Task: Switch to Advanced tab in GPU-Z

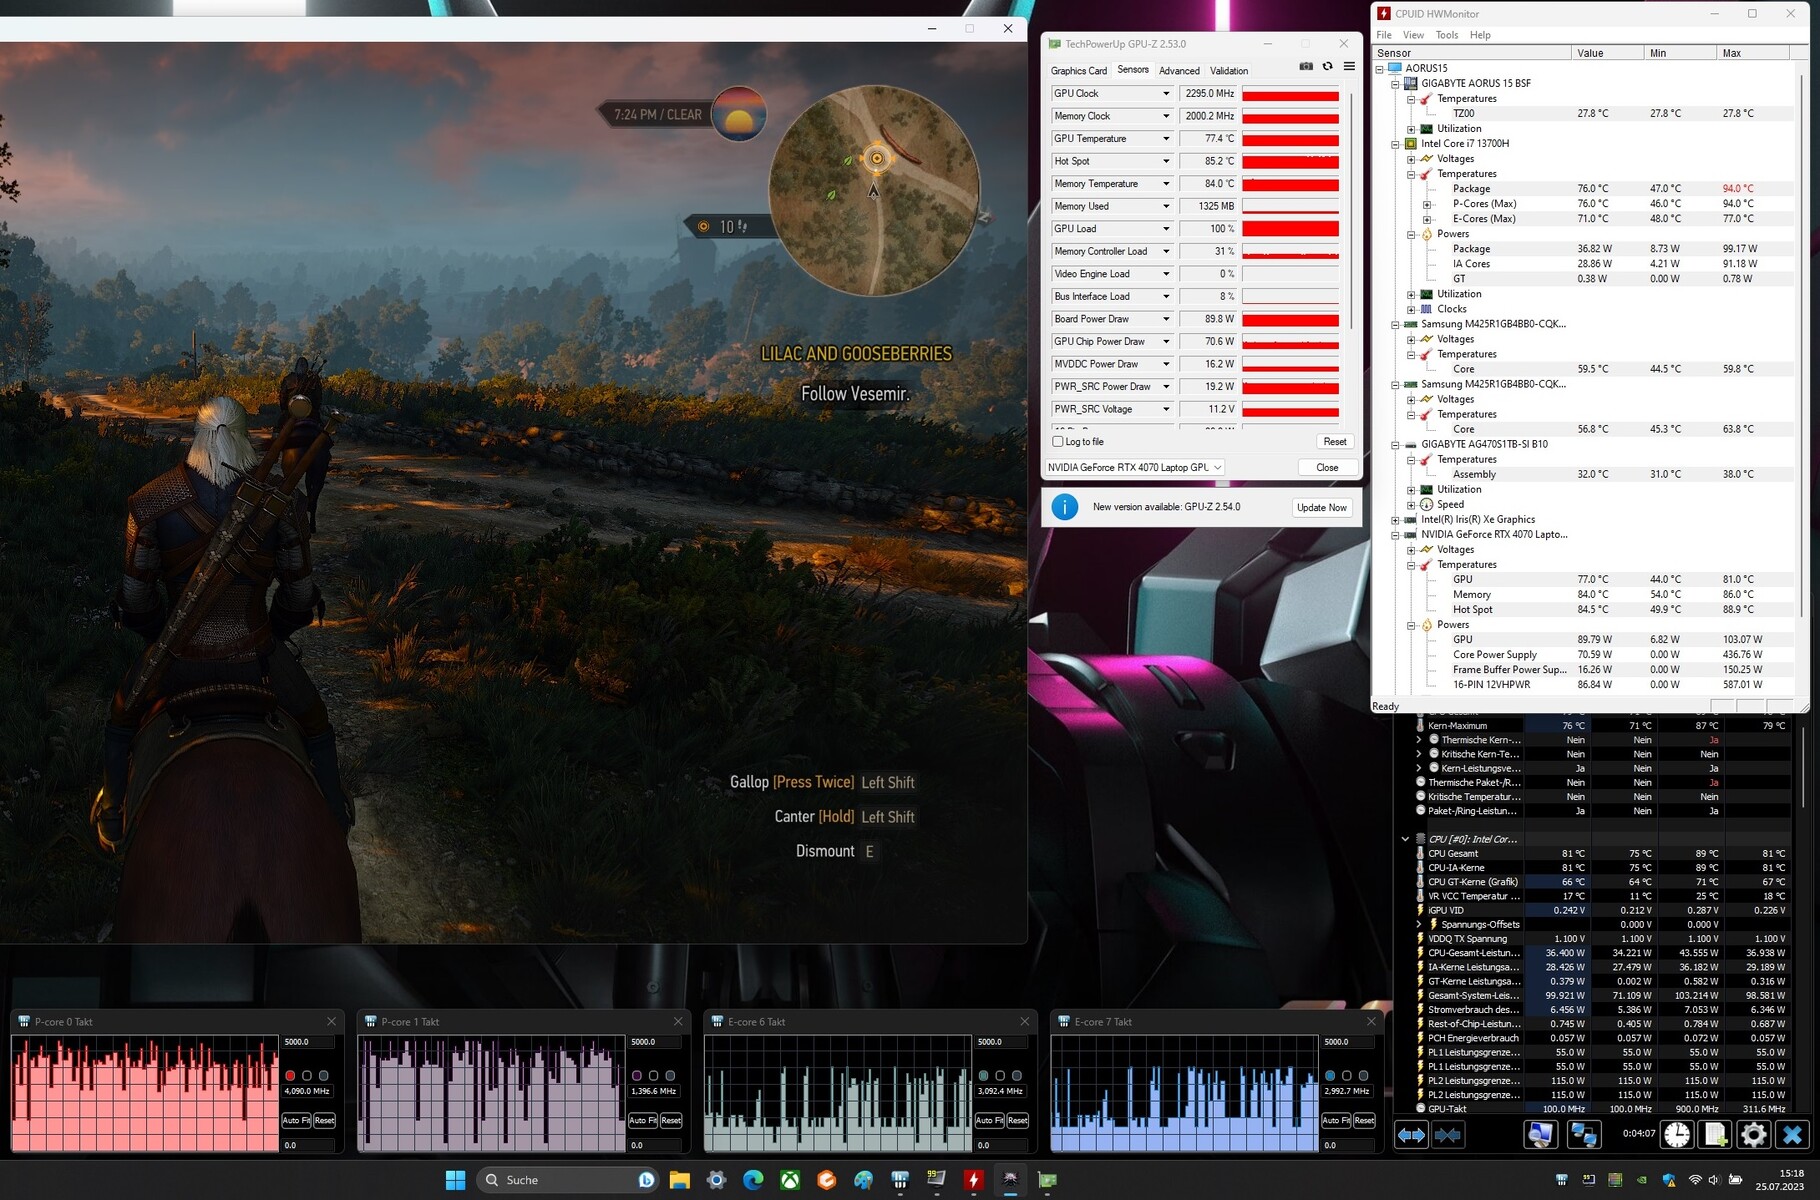Action: click(1179, 71)
